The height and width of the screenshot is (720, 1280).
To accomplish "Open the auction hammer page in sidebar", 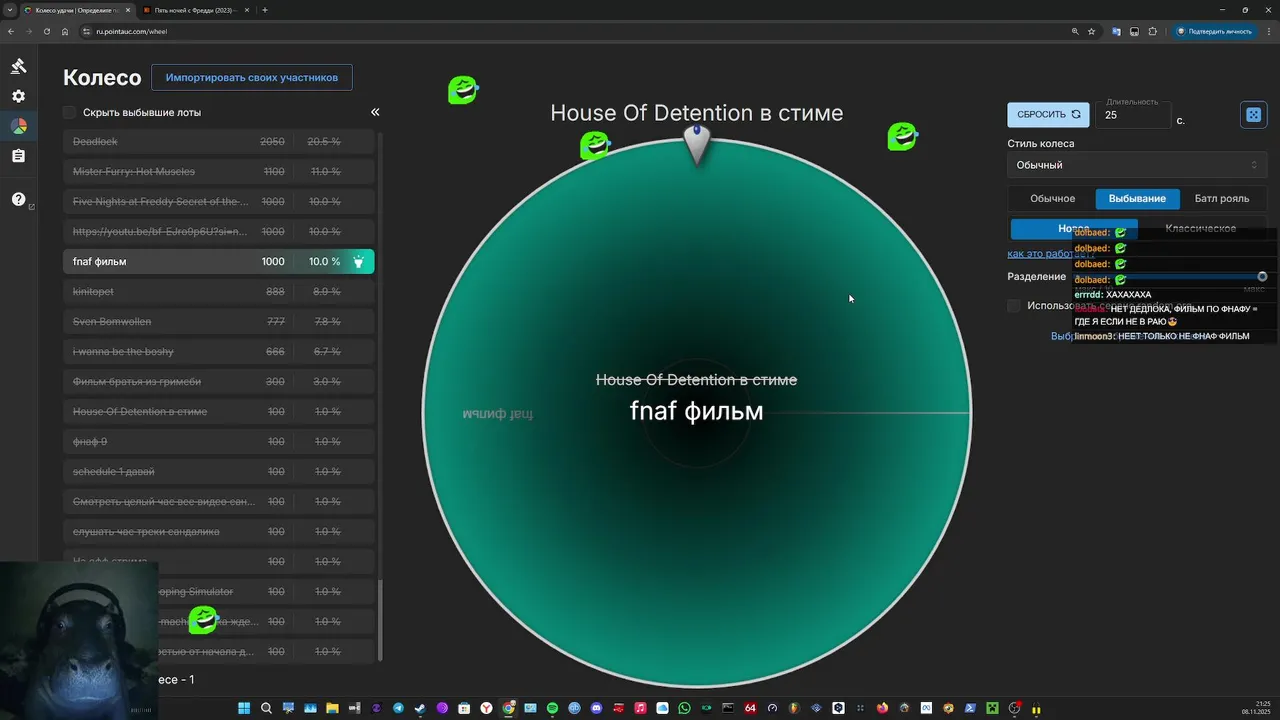I will coord(18,66).
